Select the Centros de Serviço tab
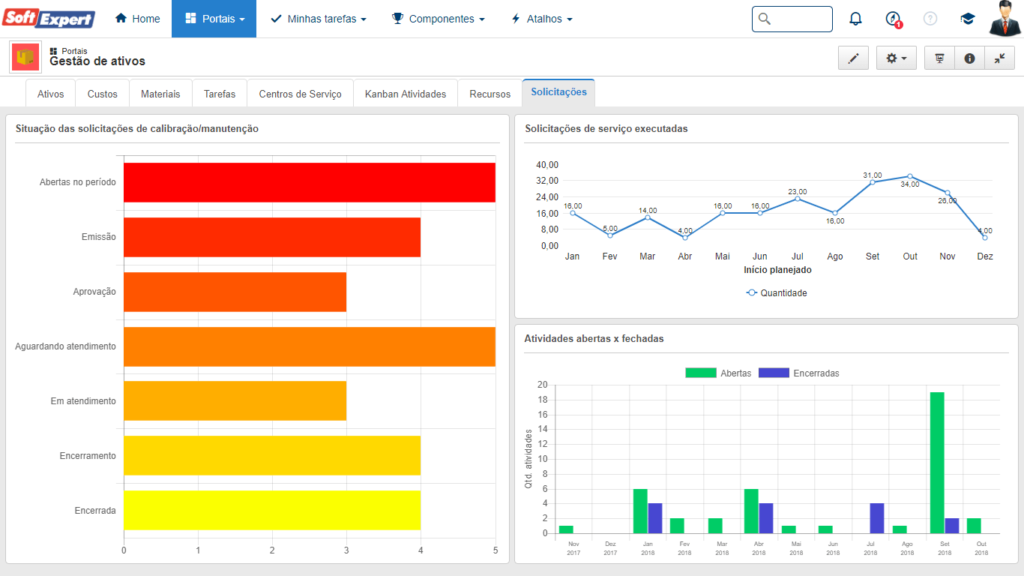 [x=300, y=94]
